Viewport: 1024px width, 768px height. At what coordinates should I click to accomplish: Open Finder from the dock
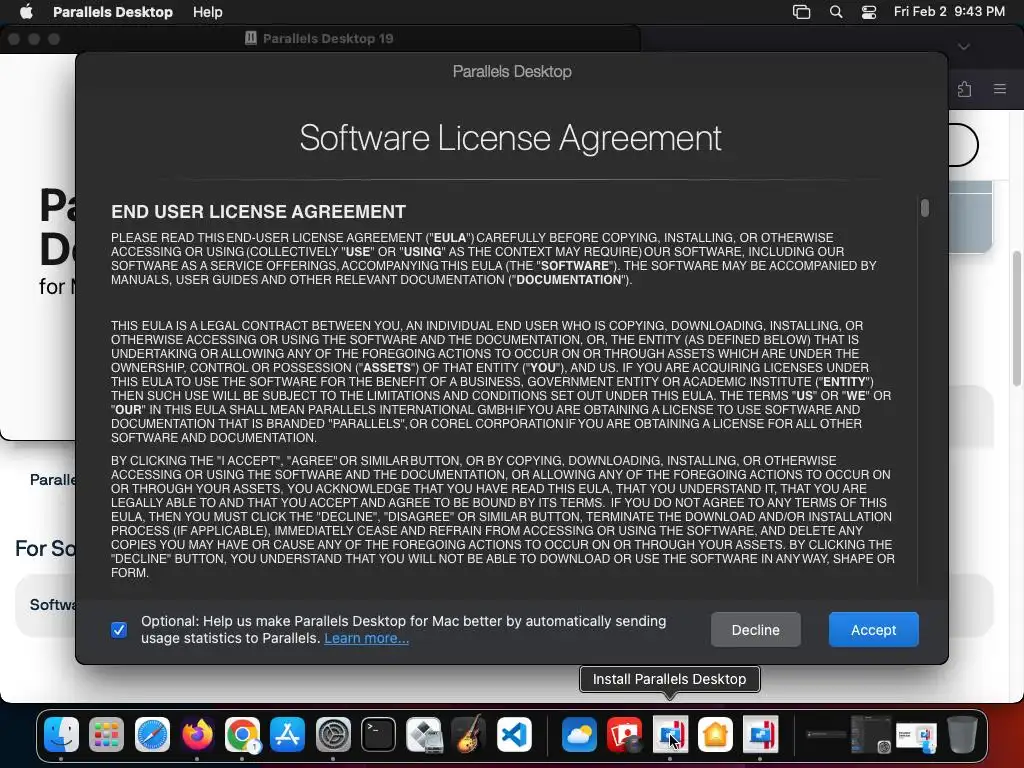click(x=61, y=735)
